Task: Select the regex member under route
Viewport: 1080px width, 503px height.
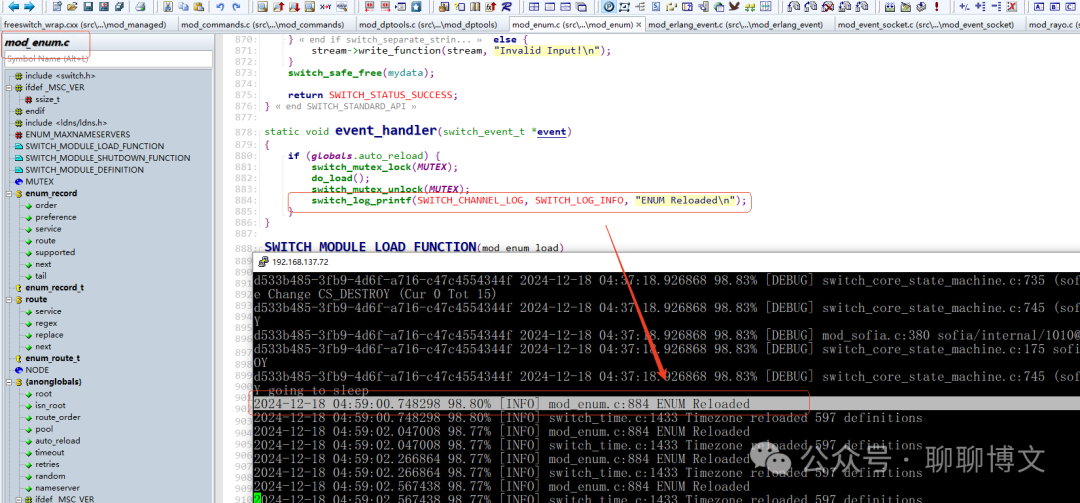Action: 46,323
